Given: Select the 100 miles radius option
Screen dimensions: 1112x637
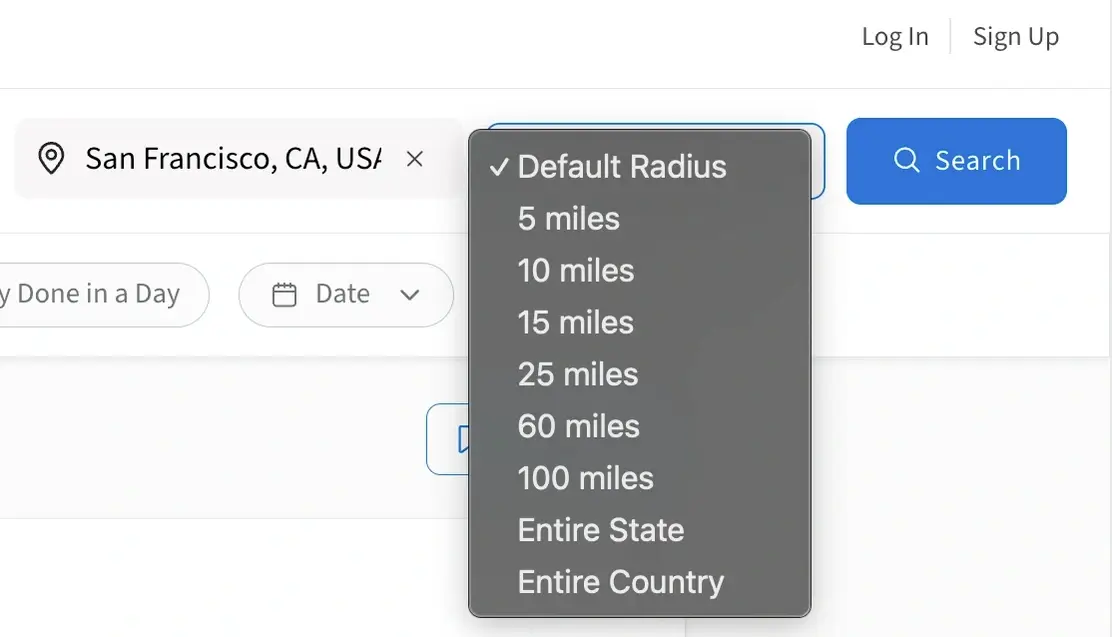Looking at the screenshot, I should (585, 479).
